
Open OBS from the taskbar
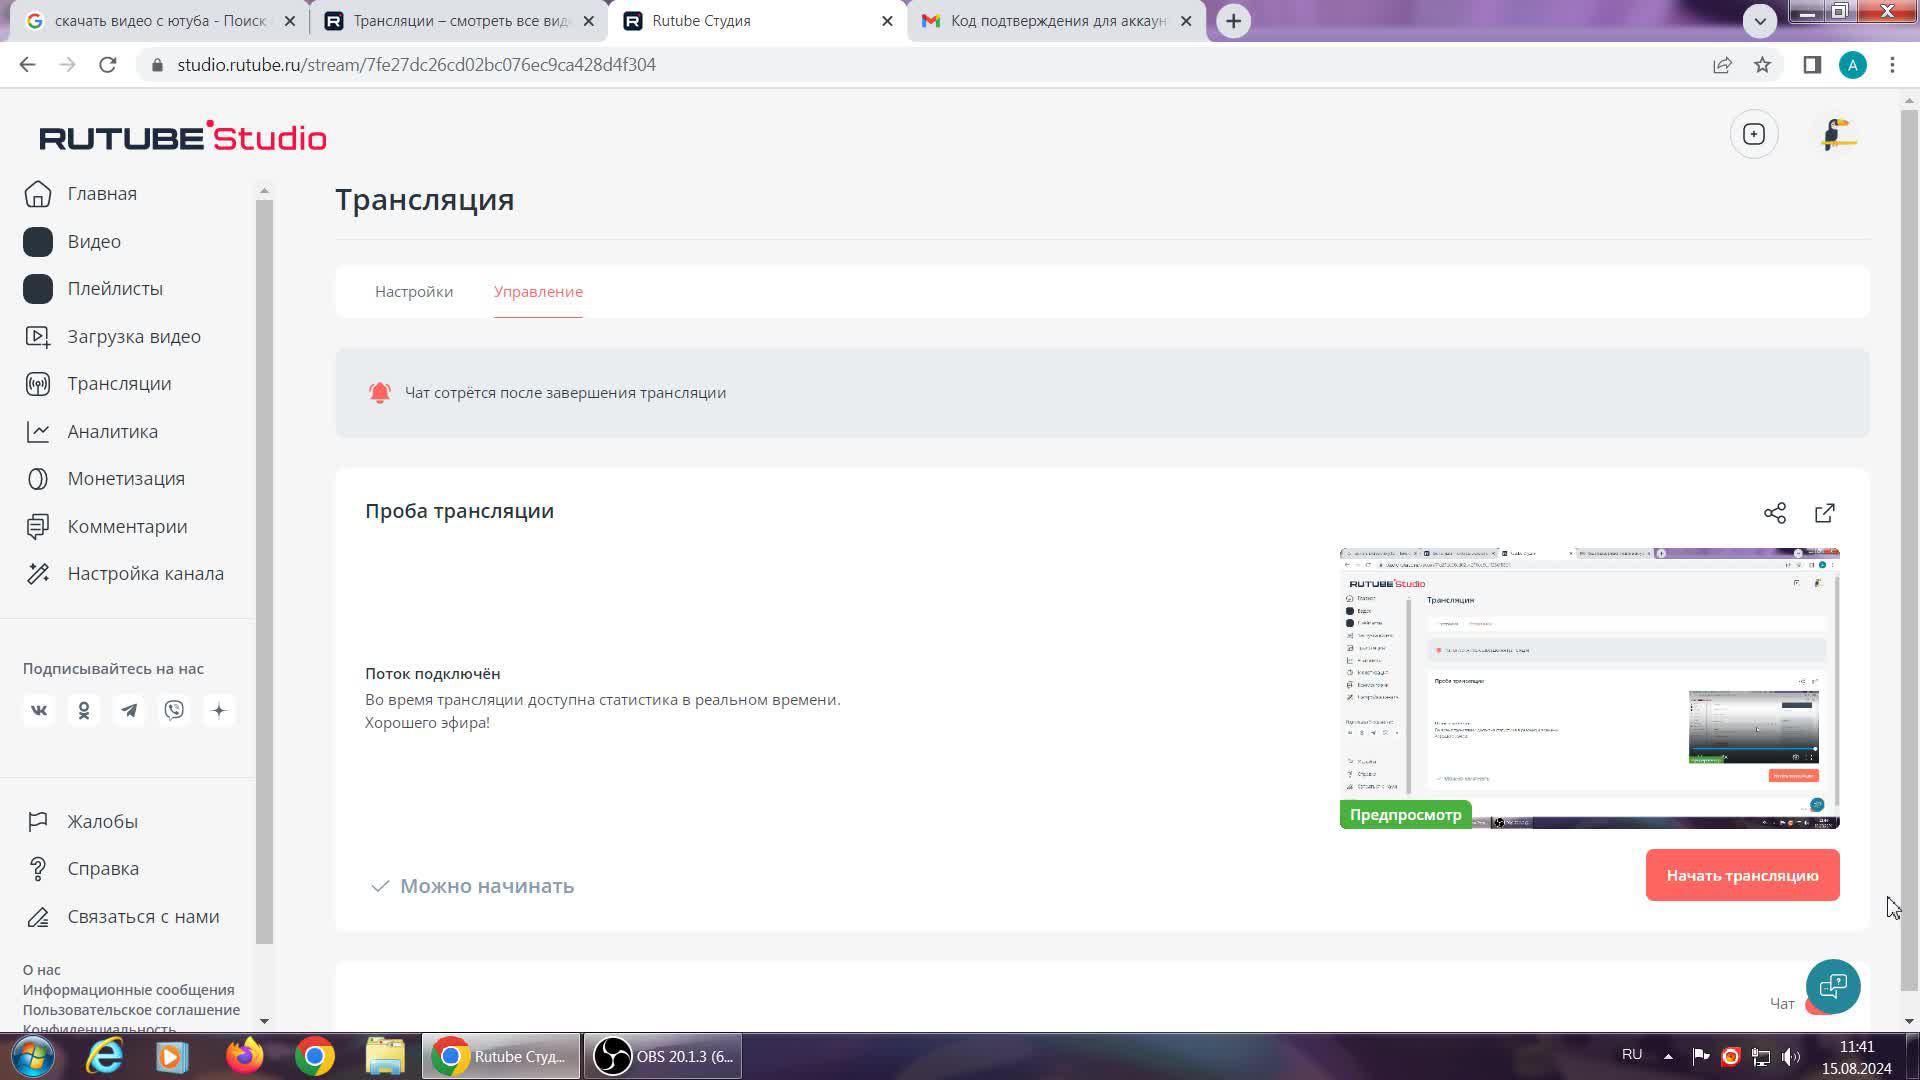click(x=663, y=1056)
